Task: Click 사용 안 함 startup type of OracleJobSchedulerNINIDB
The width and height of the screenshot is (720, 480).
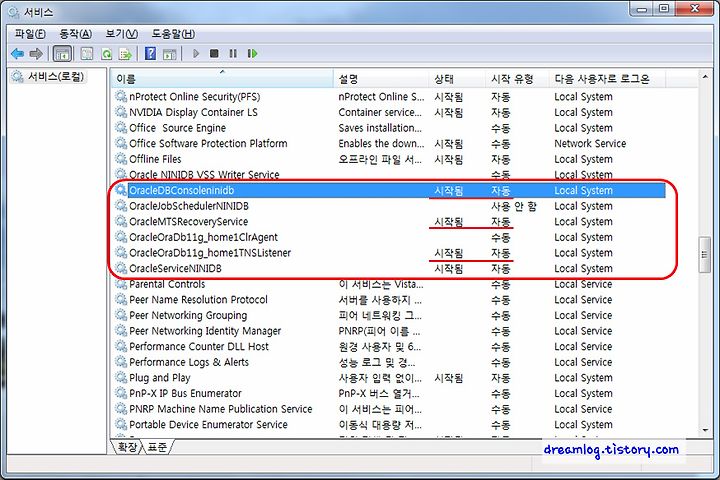Action: (x=514, y=206)
